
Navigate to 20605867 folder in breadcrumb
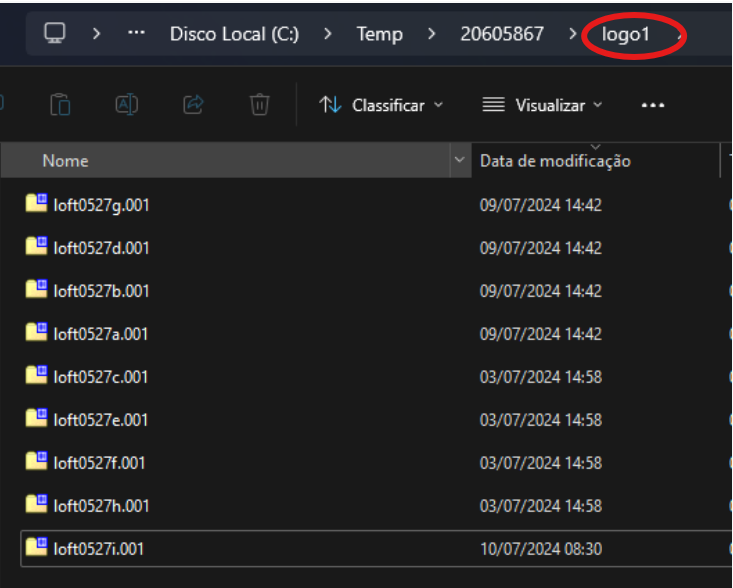(x=502, y=34)
